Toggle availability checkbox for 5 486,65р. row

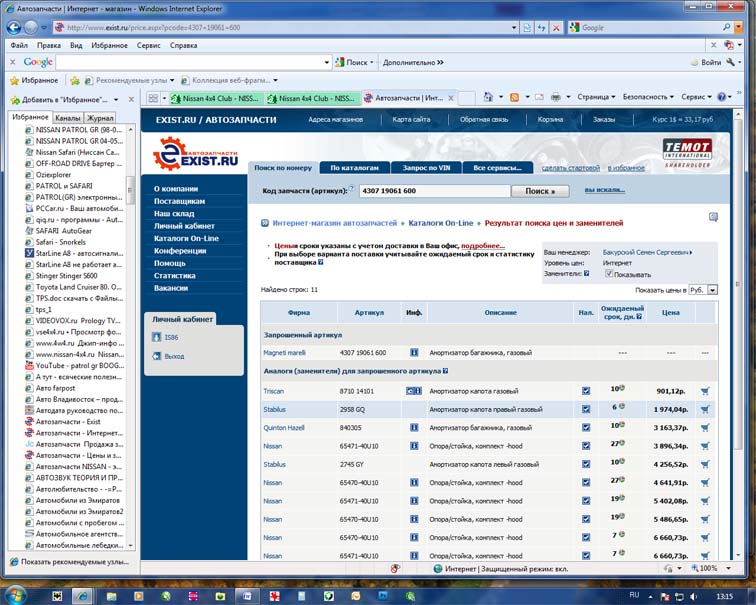pos(586,519)
